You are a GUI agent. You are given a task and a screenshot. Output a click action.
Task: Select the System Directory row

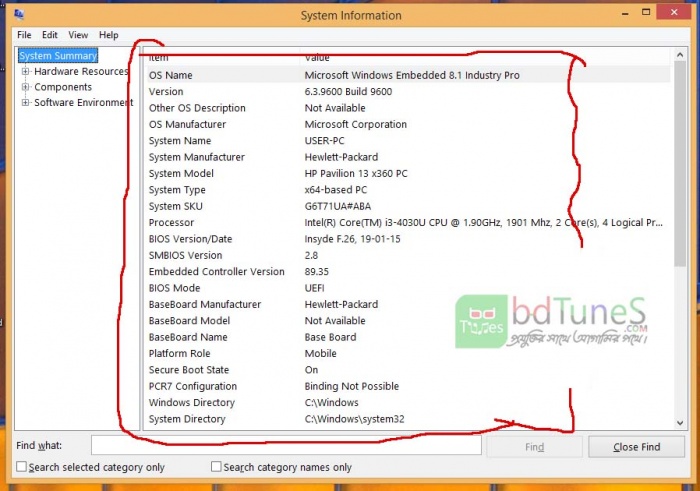[407, 419]
